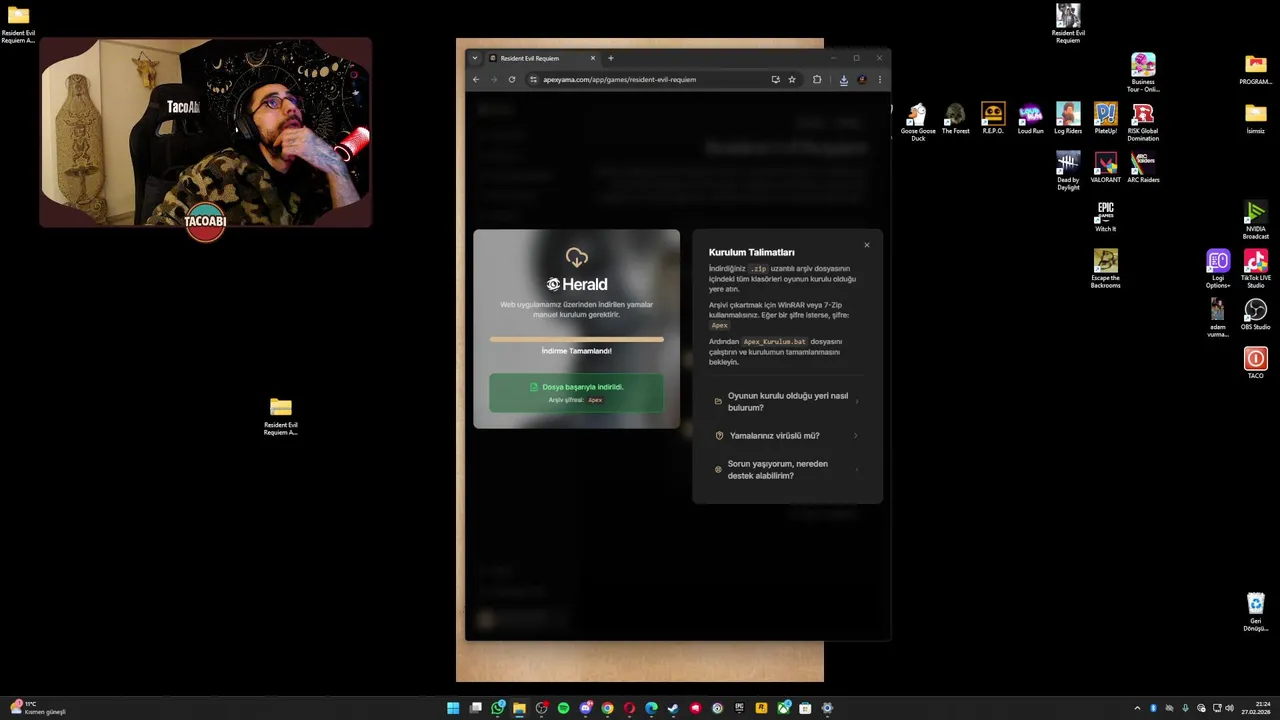
Task: Open PlateUp! desktop shortcut
Action: click(x=1105, y=118)
